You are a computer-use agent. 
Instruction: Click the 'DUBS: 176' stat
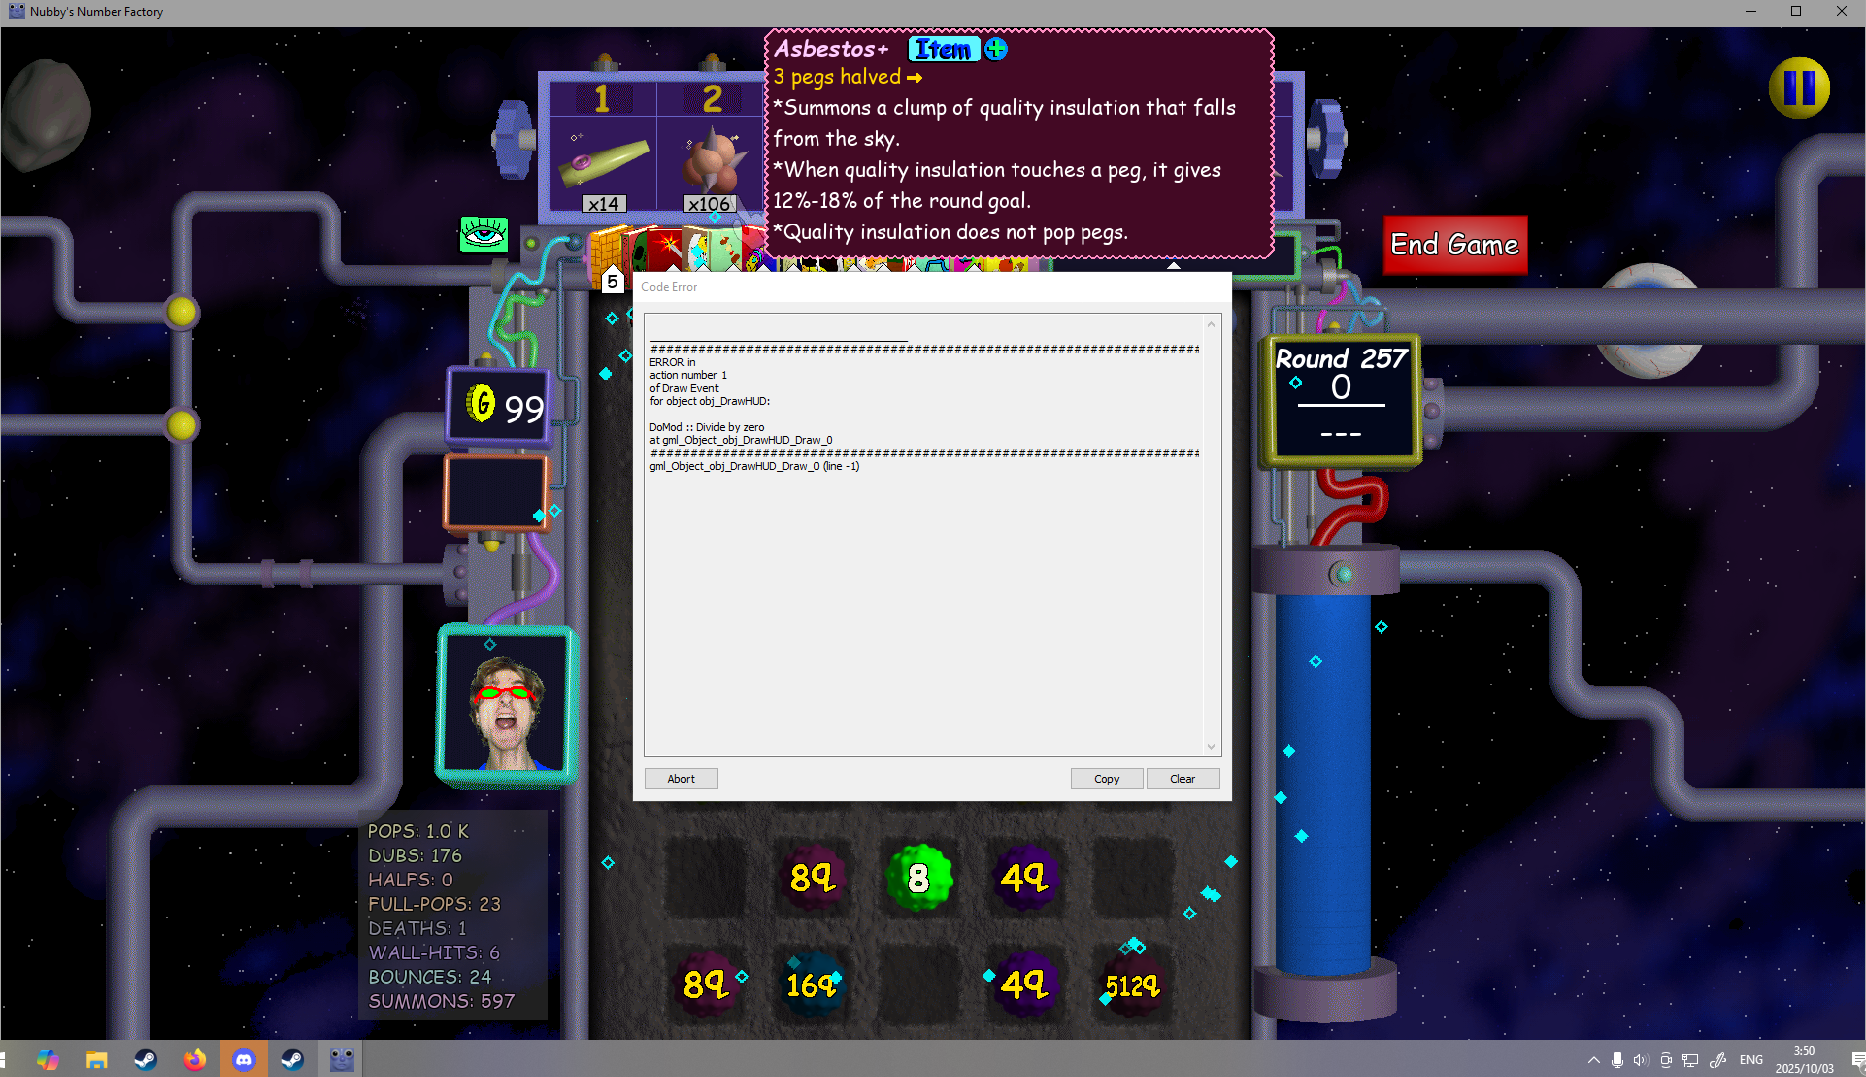(415, 856)
